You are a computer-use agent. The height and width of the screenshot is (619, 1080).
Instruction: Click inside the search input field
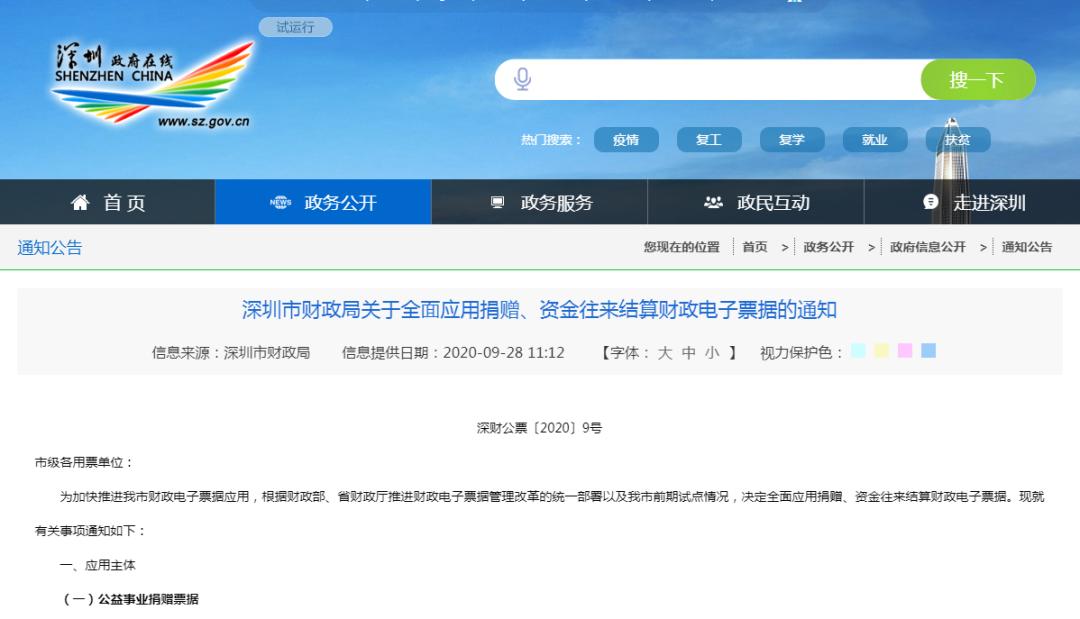(700, 79)
